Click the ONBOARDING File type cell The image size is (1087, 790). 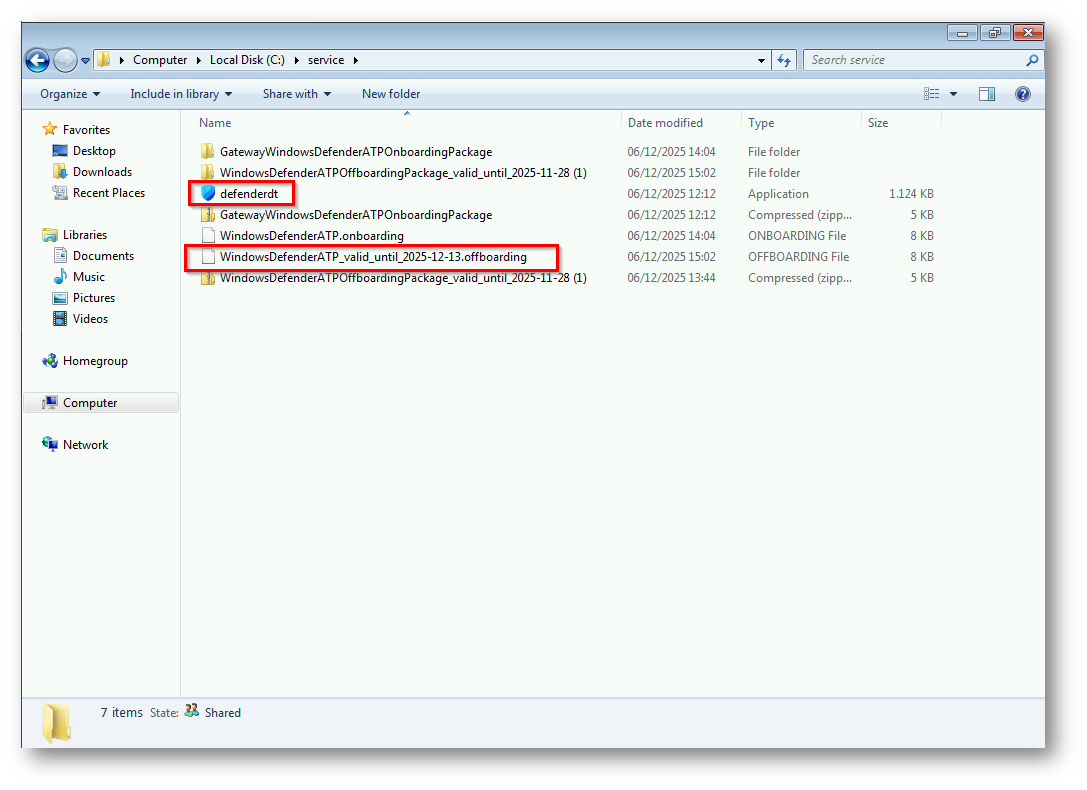[797, 236]
